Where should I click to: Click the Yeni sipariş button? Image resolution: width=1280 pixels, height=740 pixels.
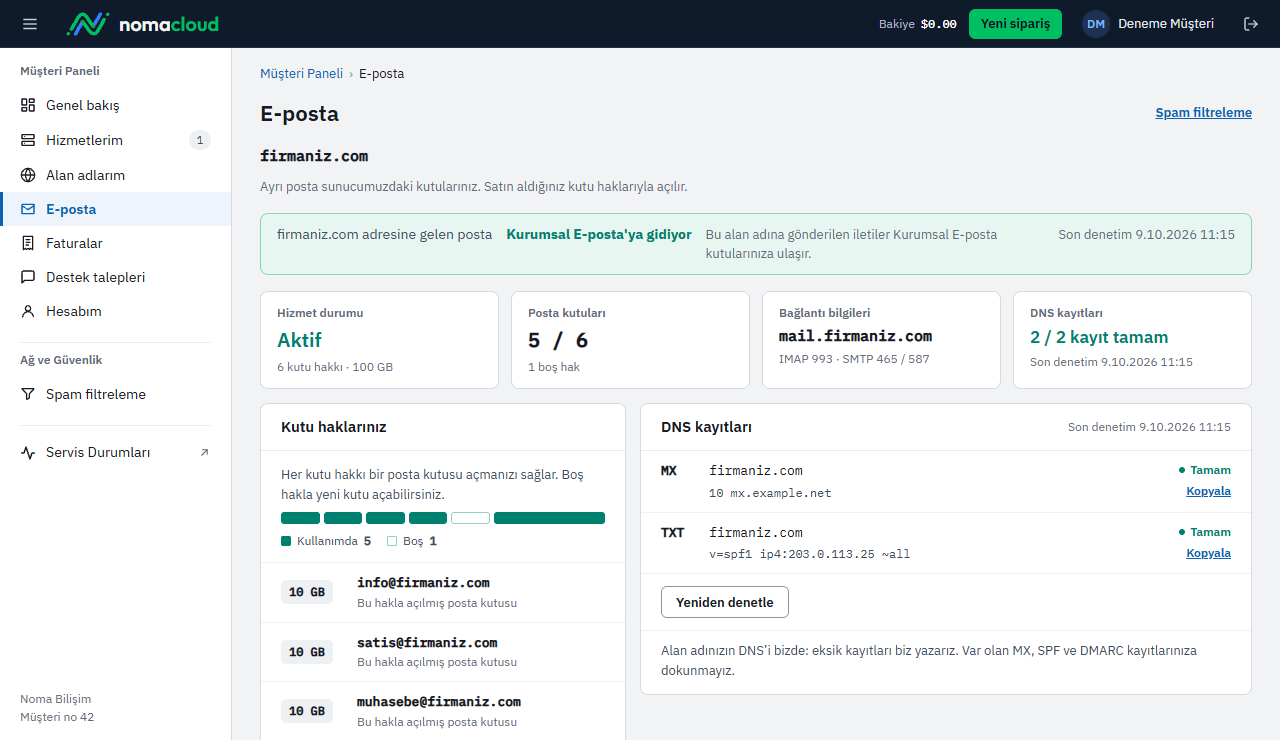coord(1015,24)
